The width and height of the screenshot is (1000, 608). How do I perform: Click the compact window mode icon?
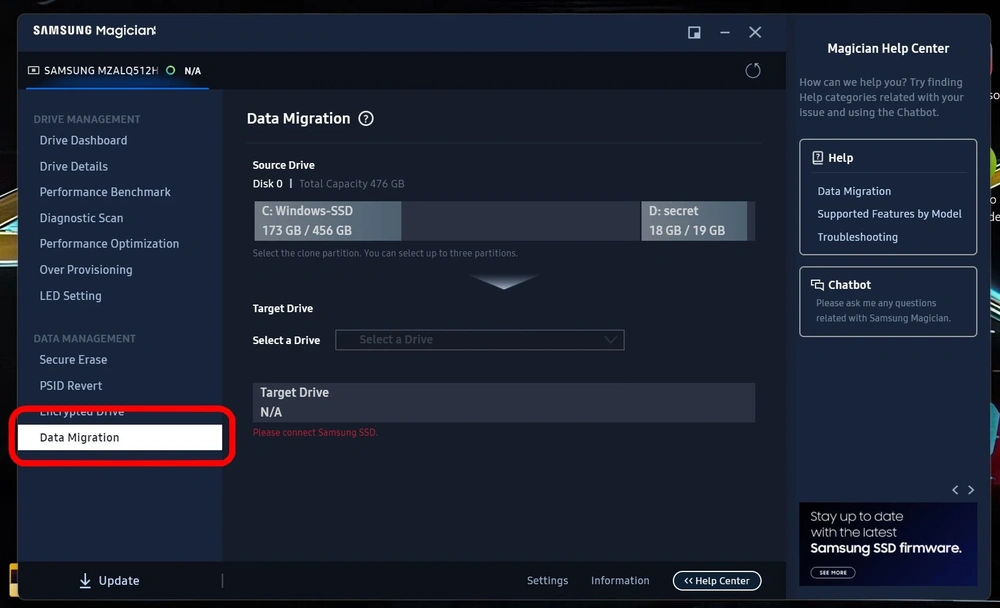694,33
